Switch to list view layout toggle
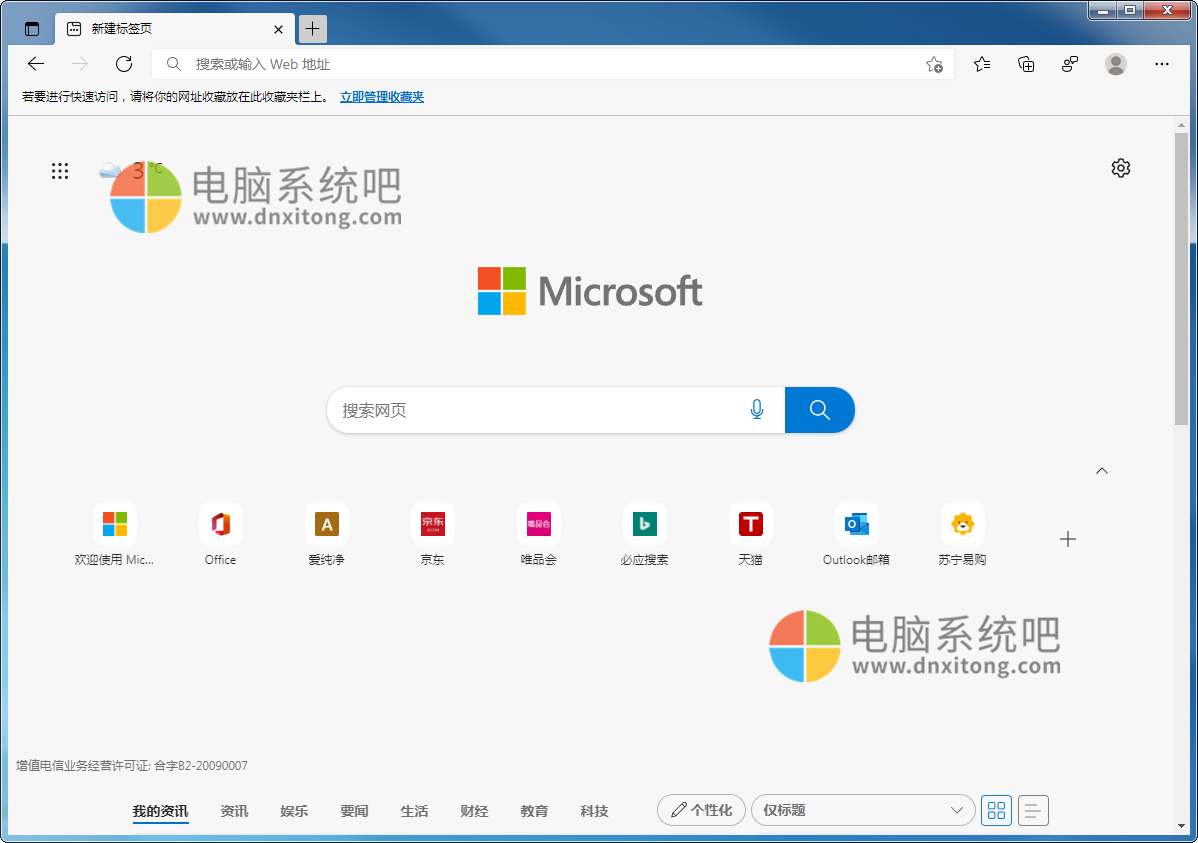Viewport: 1198px width, 843px height. pyautogui.click(x=1033, y=810)
